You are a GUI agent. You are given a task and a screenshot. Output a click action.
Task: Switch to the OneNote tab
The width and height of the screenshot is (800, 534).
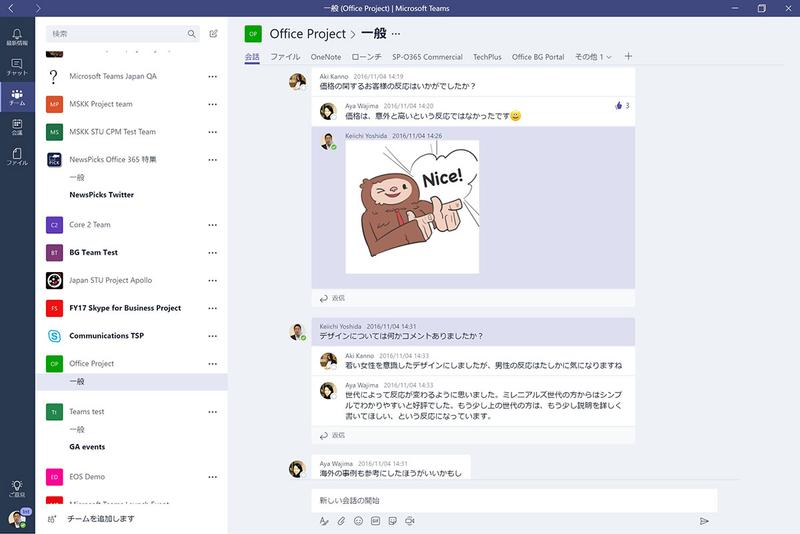326,57
